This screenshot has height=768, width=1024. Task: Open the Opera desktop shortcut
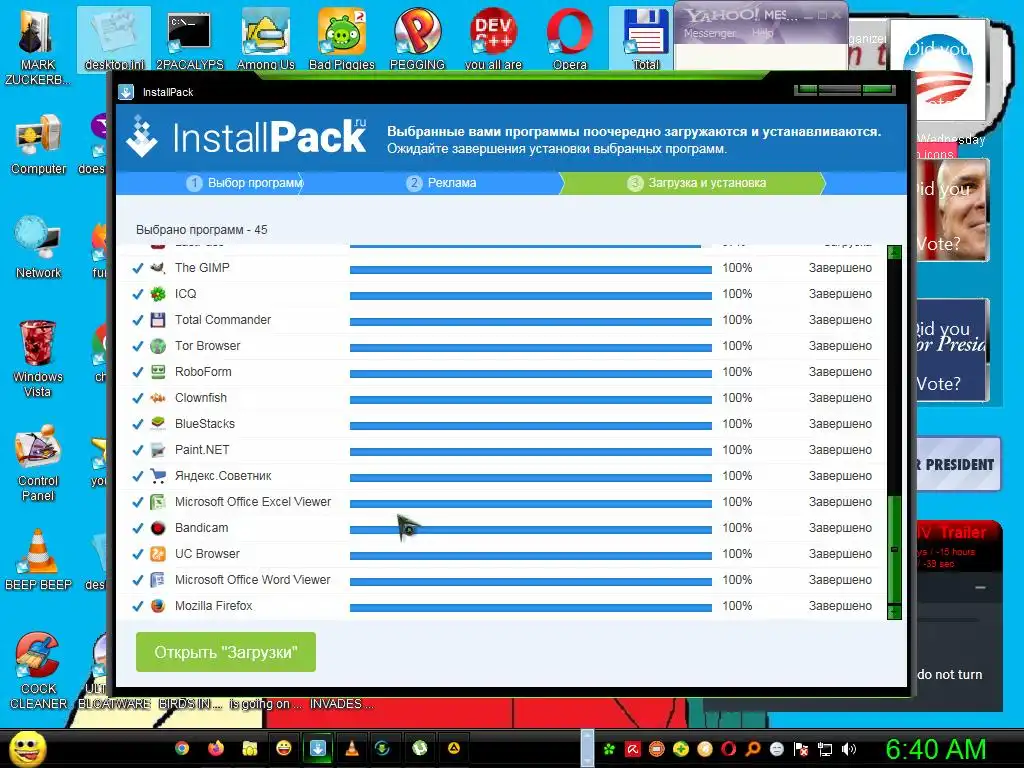tap(569, 39)
